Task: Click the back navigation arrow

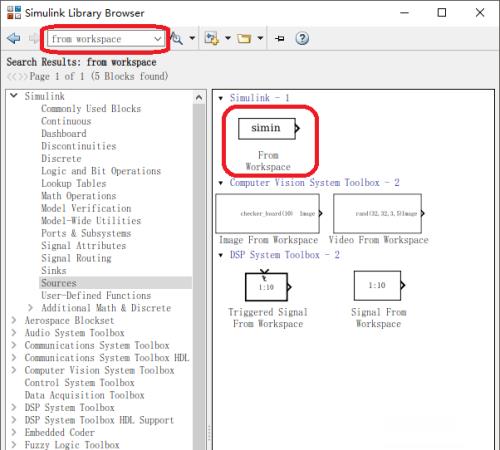Action: pos(14,38)
